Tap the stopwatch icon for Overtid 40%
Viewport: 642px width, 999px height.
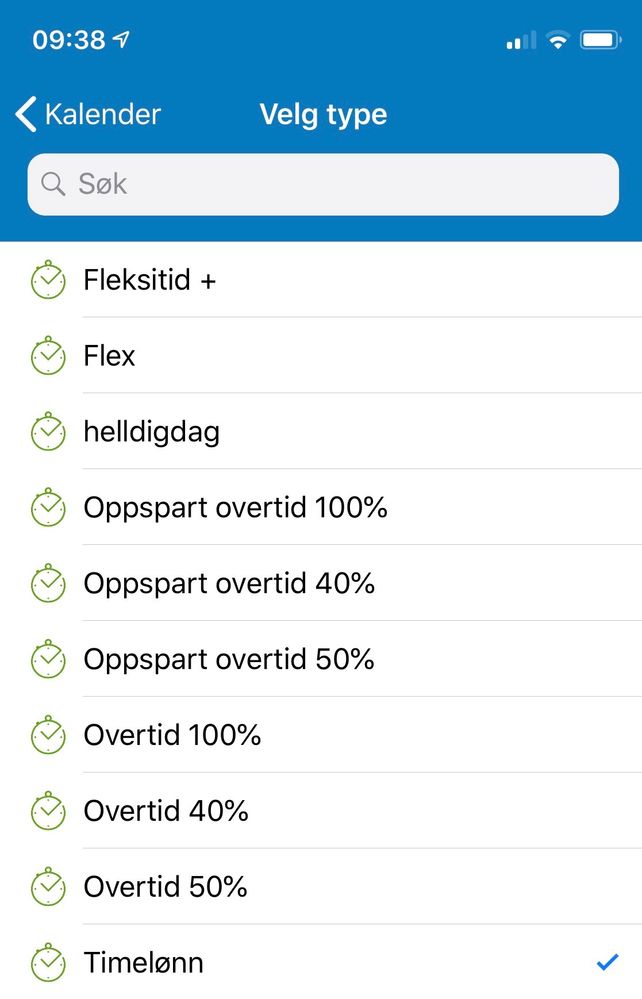click(48, 810)
